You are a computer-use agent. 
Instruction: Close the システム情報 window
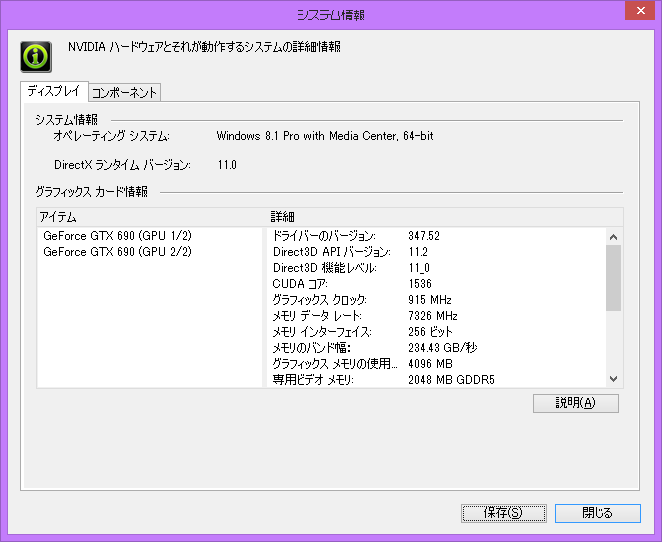point(640,11)
